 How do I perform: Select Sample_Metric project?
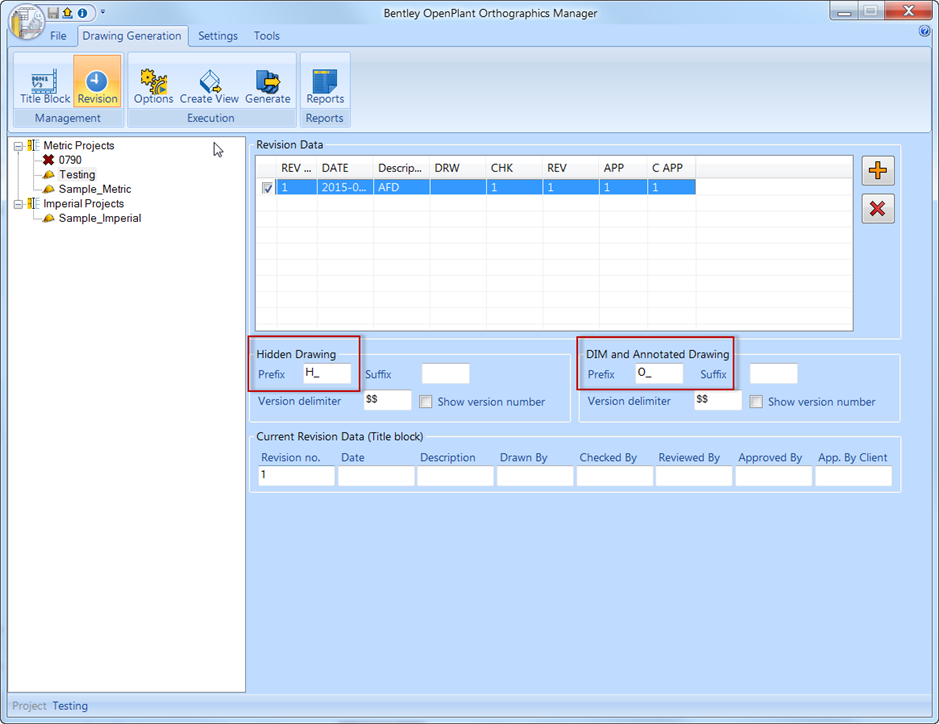click(x=95, y=189)
